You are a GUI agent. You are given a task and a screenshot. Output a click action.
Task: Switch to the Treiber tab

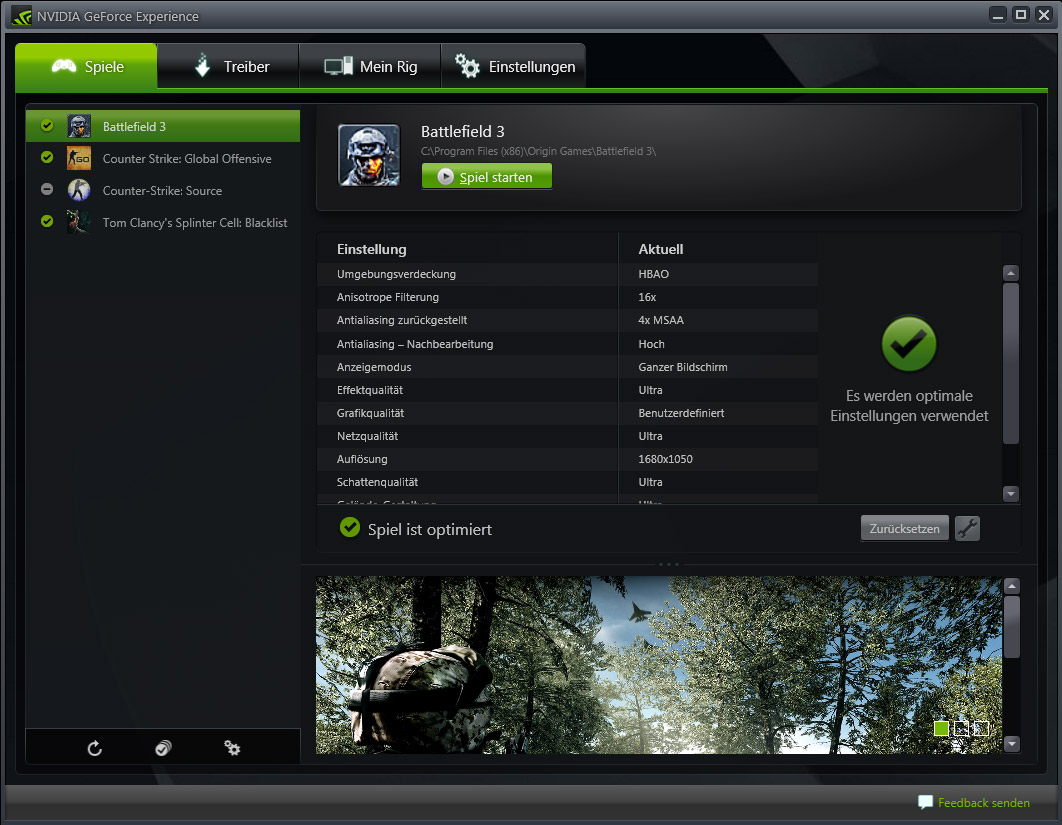228,66
